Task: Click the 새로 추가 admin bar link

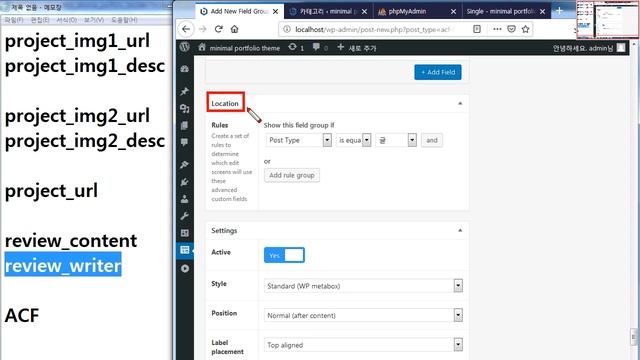Action: (362, 48)
